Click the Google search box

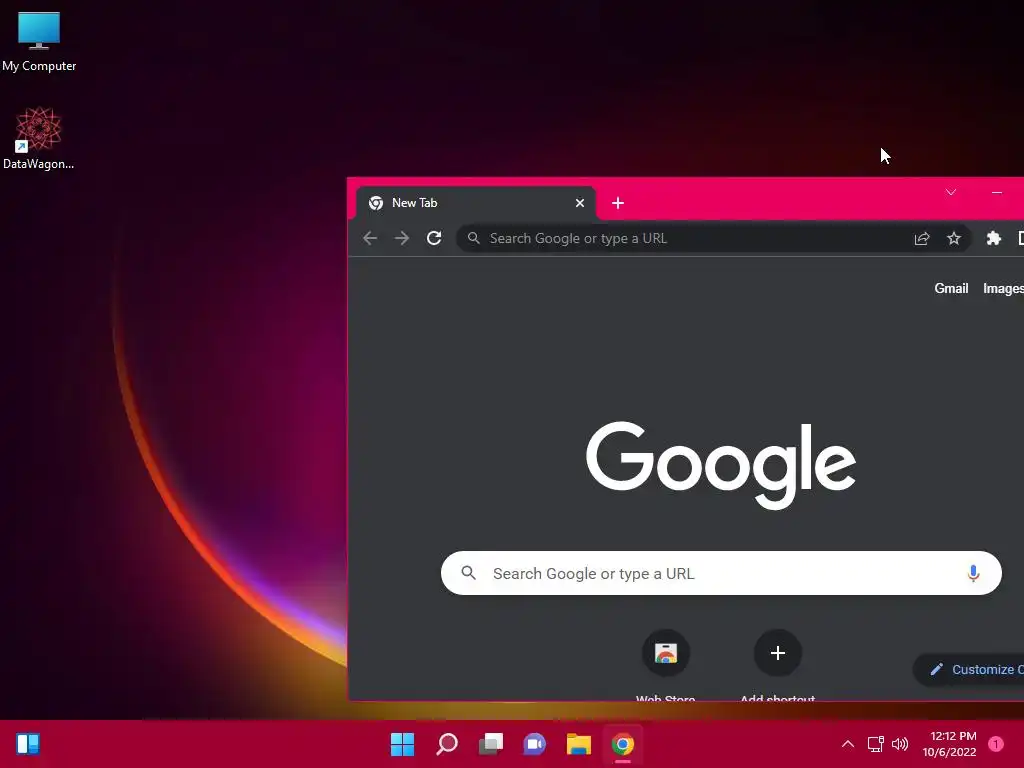(721, 573)
